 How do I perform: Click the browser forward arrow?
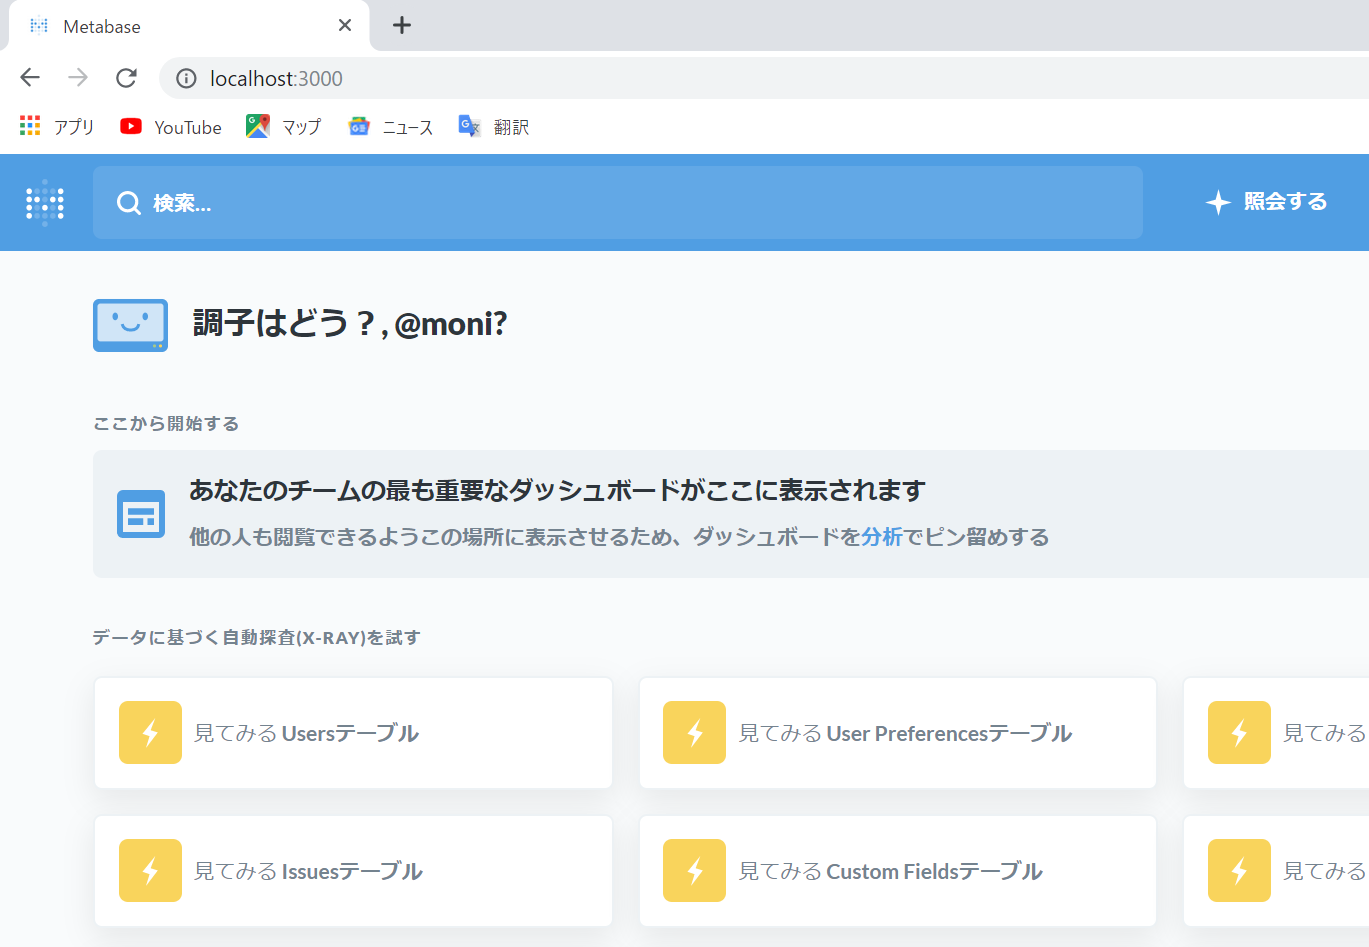[78, 78]
